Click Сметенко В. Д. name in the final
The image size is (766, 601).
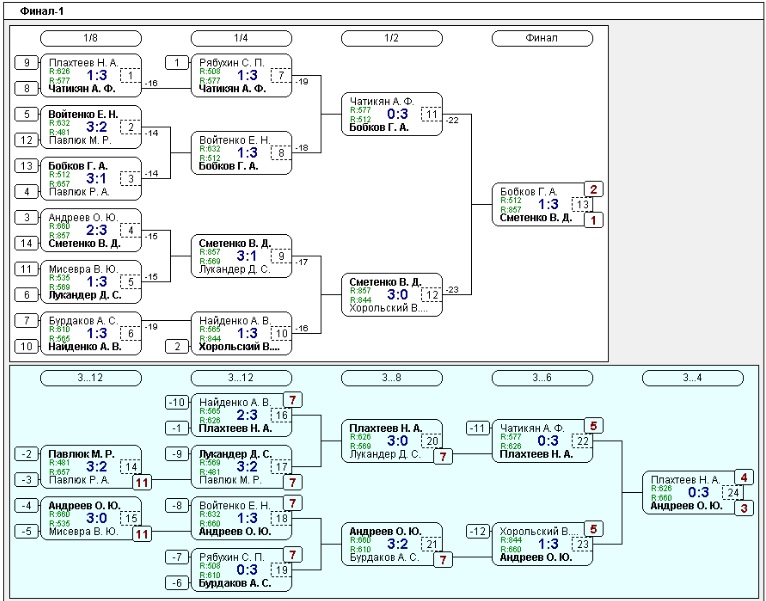coord(535,218)
